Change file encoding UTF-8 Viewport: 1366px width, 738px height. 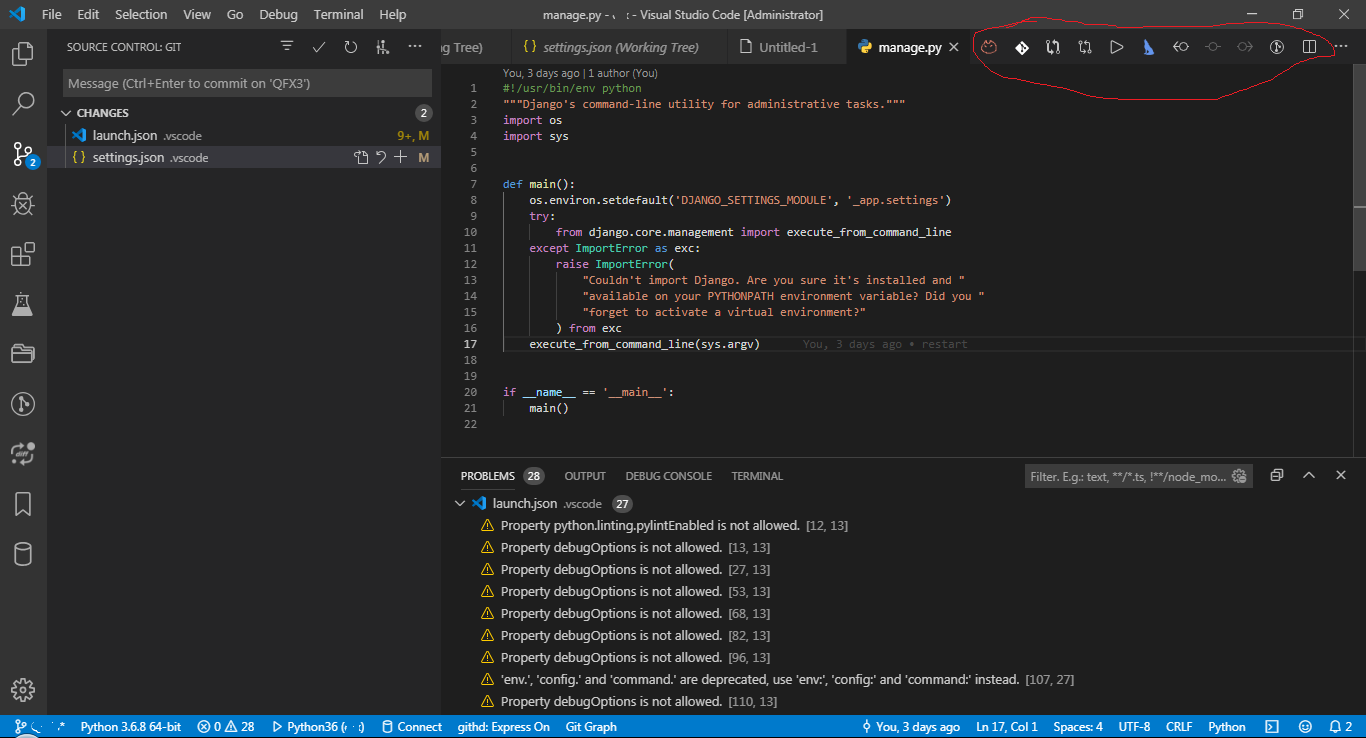point(1134,727)
